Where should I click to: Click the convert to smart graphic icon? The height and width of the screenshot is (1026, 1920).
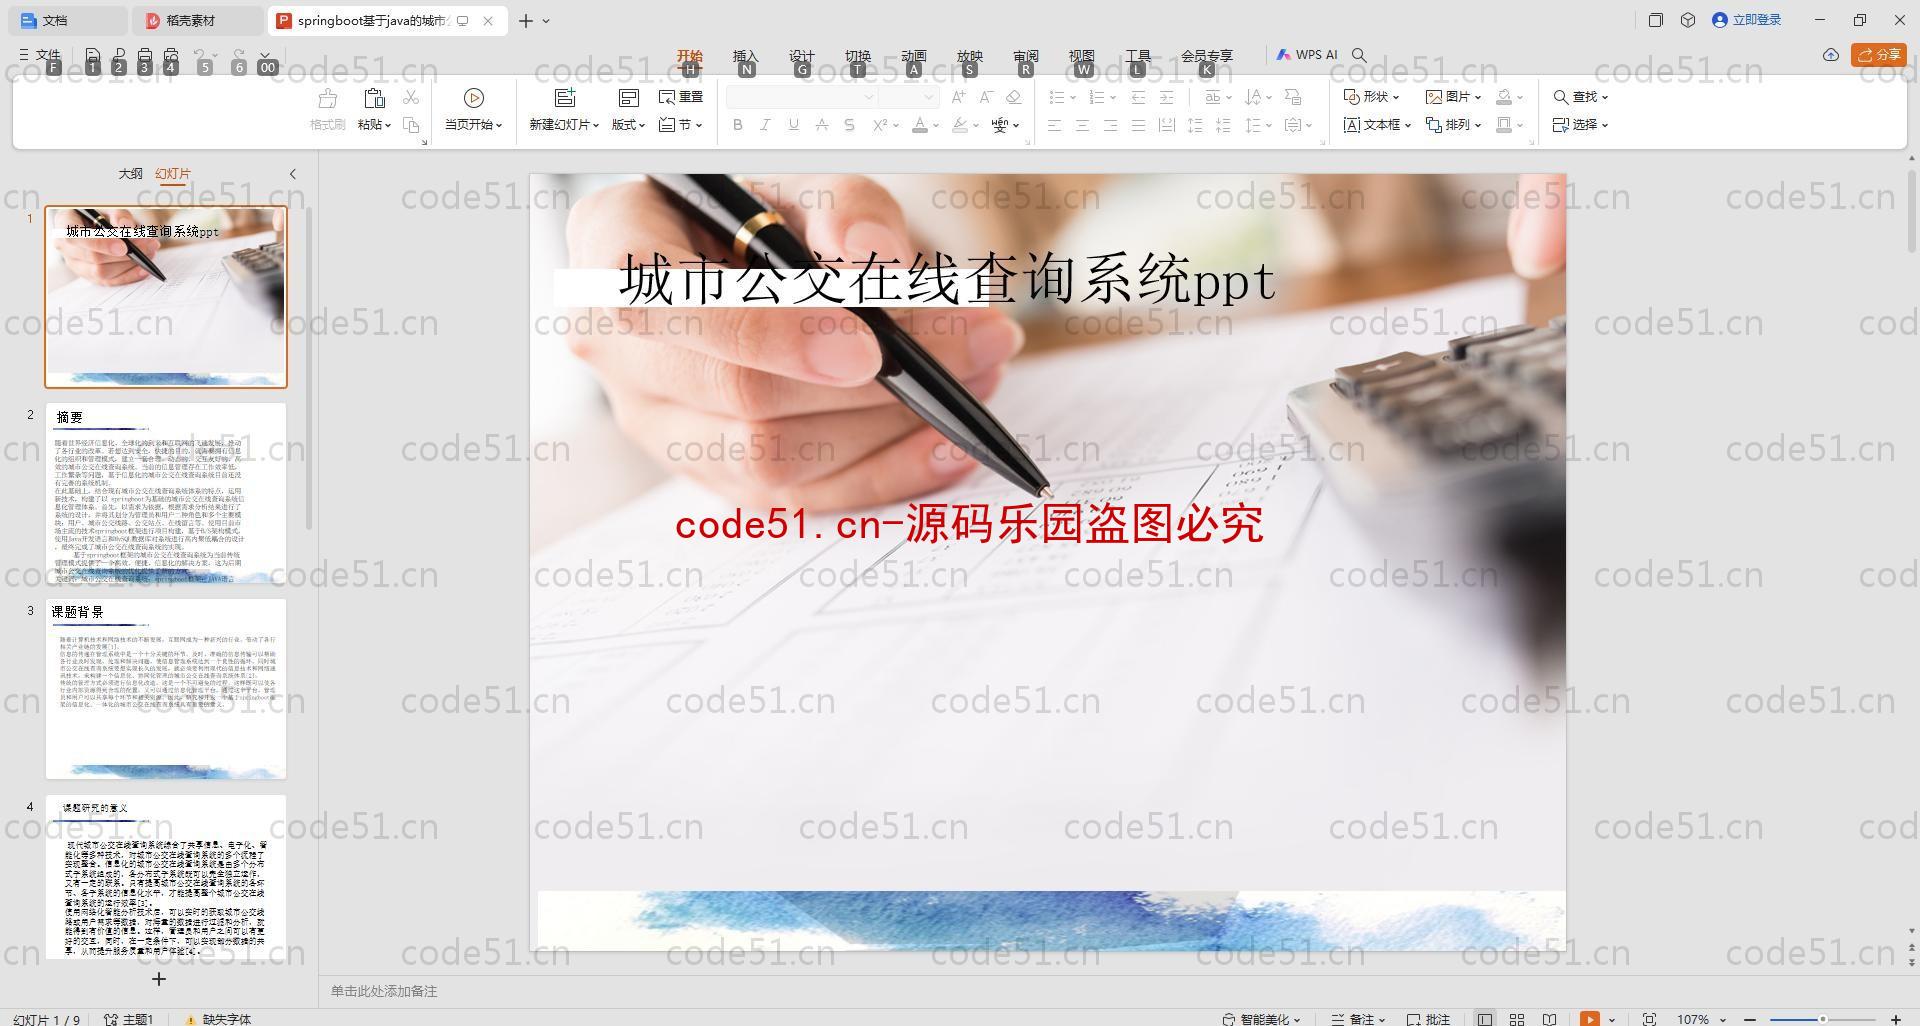click(x=1293, y=97)
